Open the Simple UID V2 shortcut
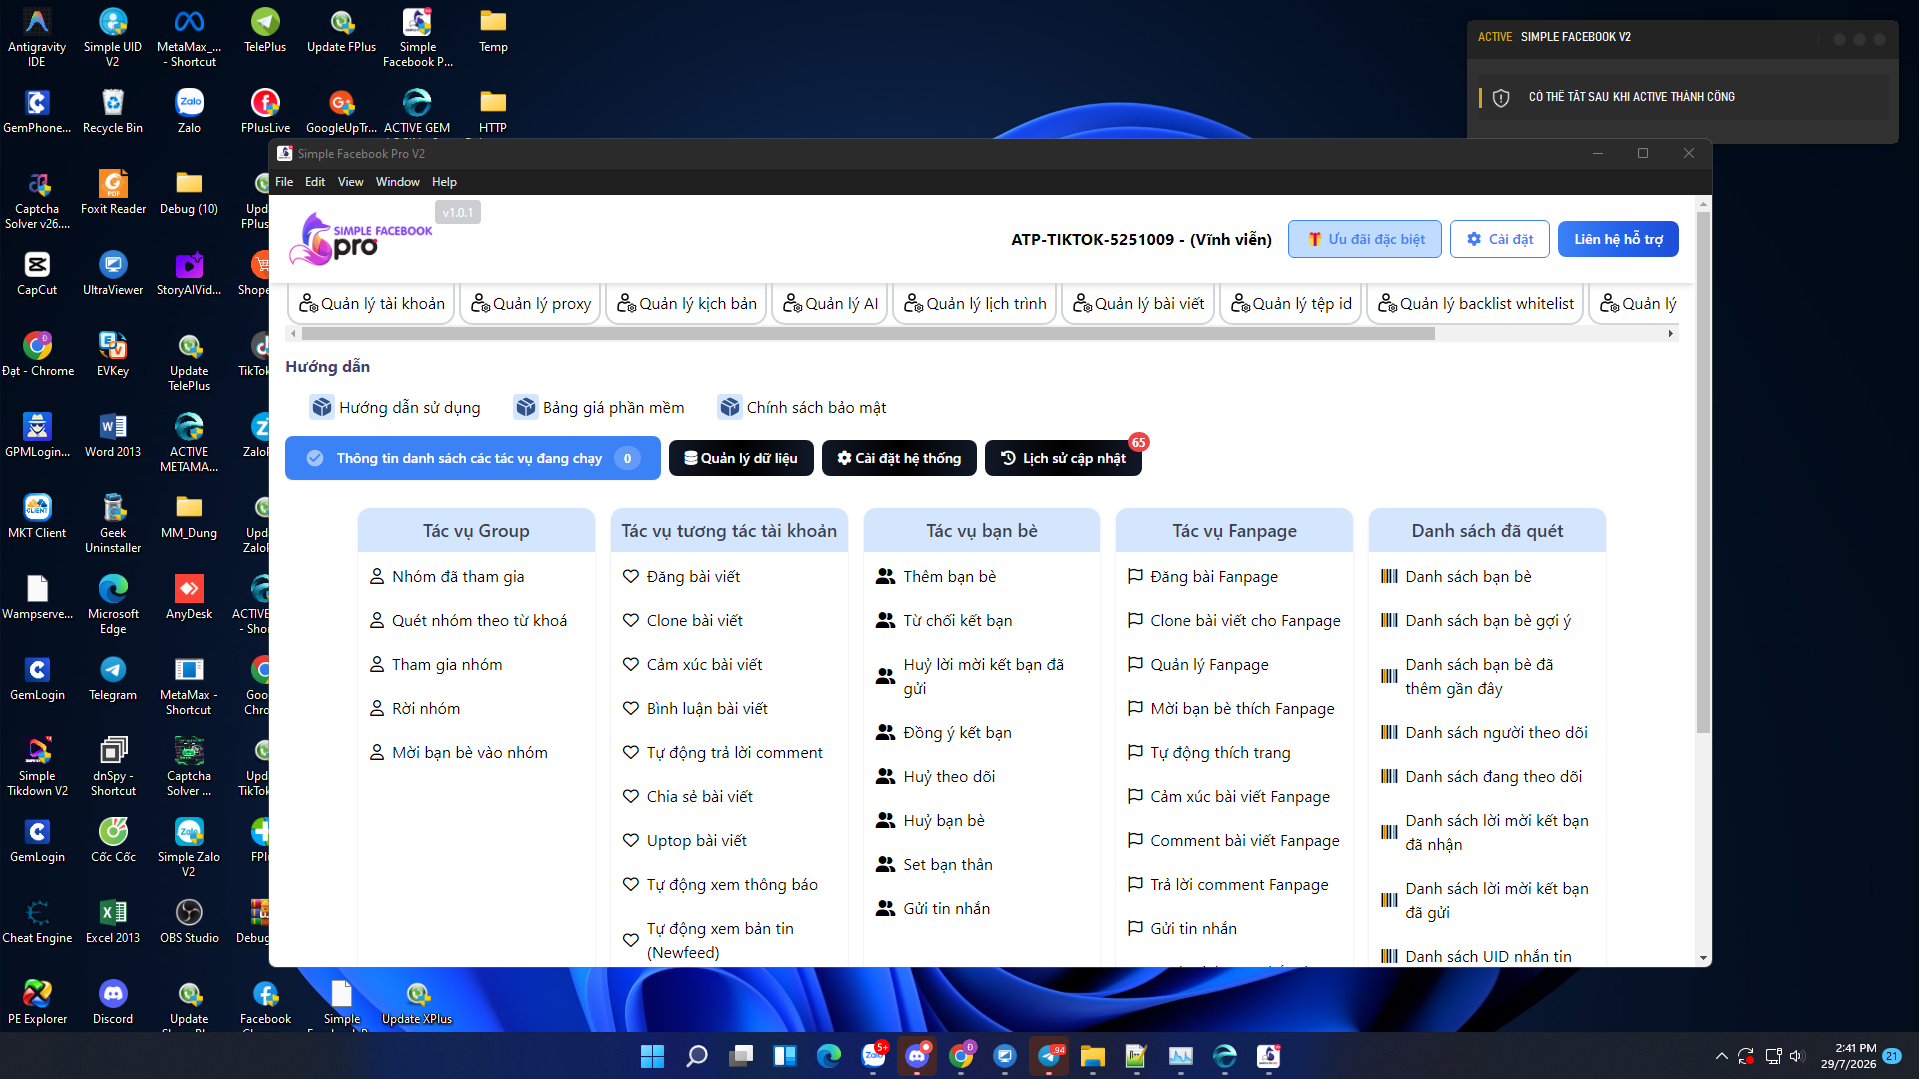Screen dimensions: 1919x1079 coord(113,38)
